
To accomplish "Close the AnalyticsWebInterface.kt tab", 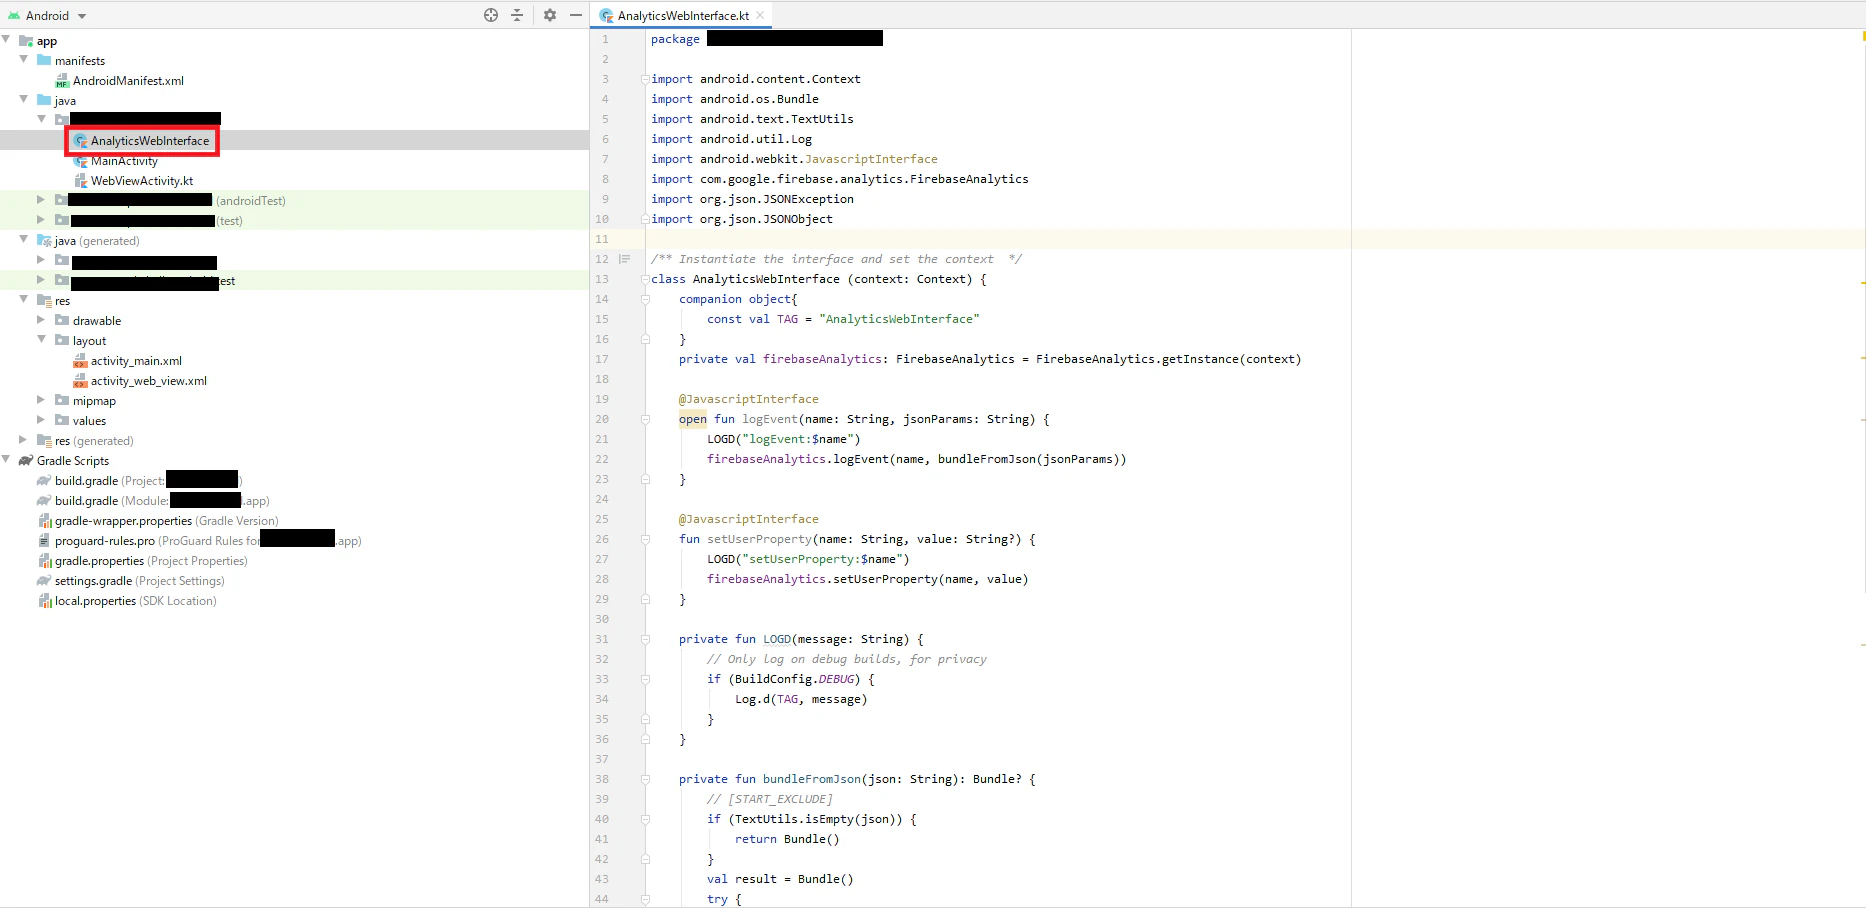I will (760, 15).
